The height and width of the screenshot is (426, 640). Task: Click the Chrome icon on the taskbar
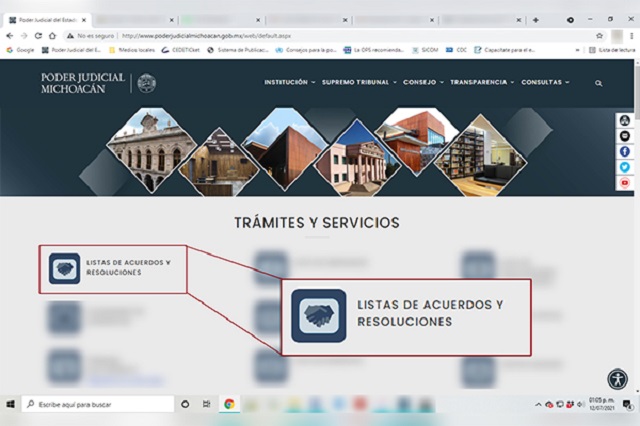pyautogui.click(x=229, y=404)
